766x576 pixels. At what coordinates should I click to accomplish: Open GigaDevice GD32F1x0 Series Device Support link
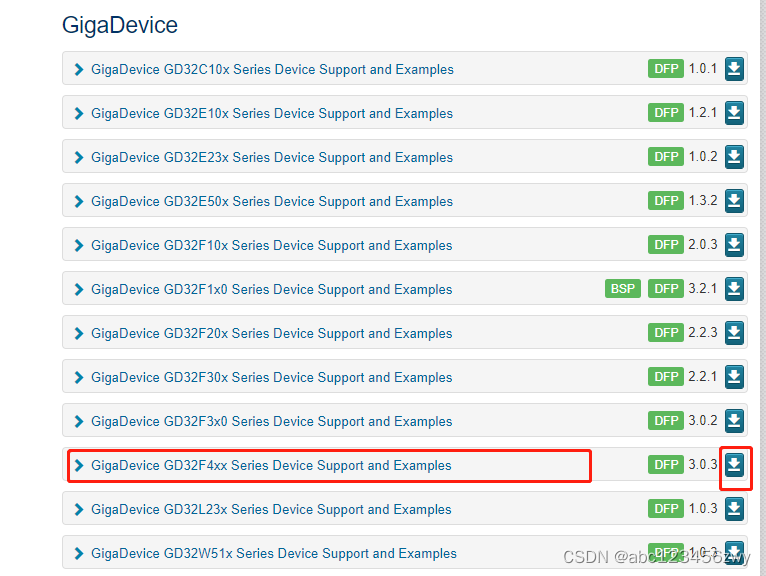point(272,289)
